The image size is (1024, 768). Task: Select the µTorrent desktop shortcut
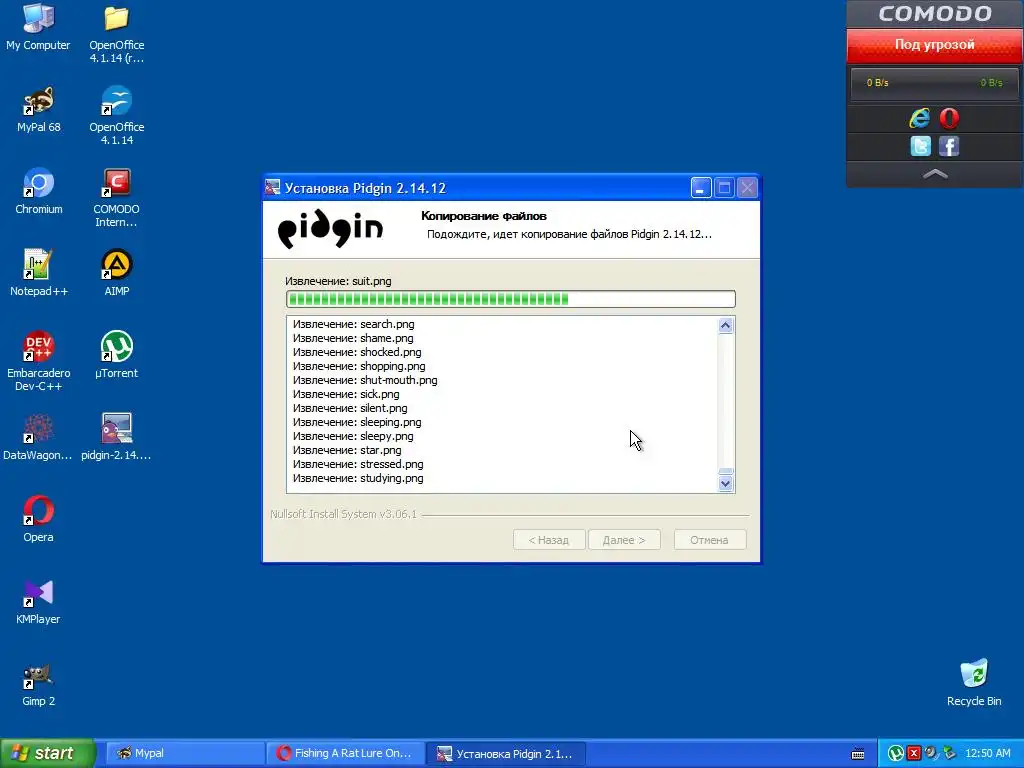[x=116, y=356]
